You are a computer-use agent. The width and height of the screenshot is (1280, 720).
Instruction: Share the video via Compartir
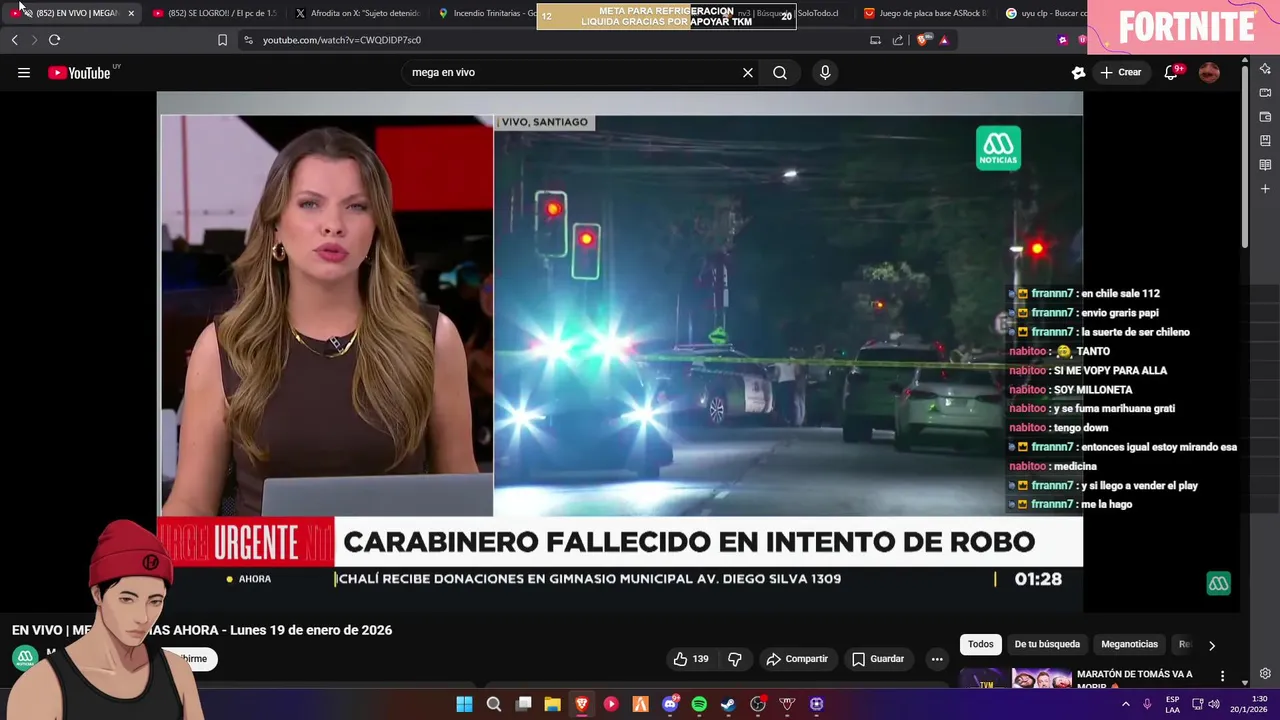(797, 659)
